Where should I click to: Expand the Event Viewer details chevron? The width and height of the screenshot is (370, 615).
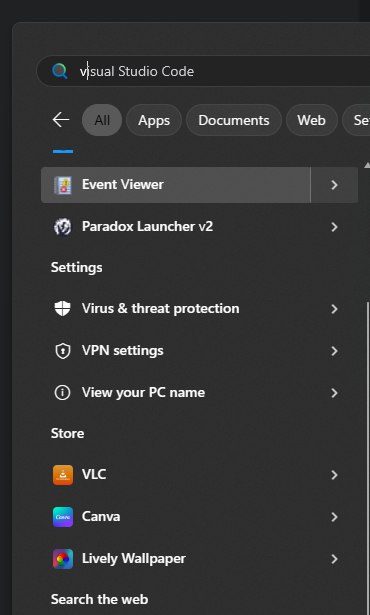[334, 185]
